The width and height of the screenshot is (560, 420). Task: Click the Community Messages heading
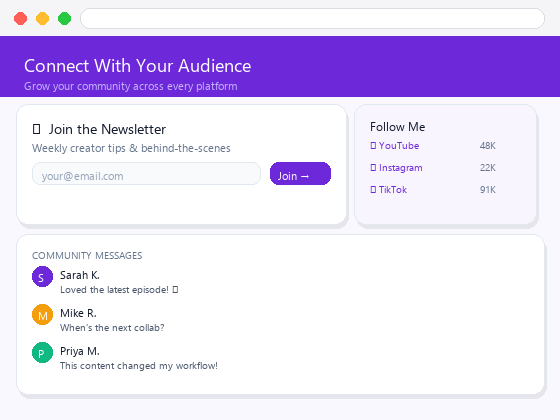point(87,256)
